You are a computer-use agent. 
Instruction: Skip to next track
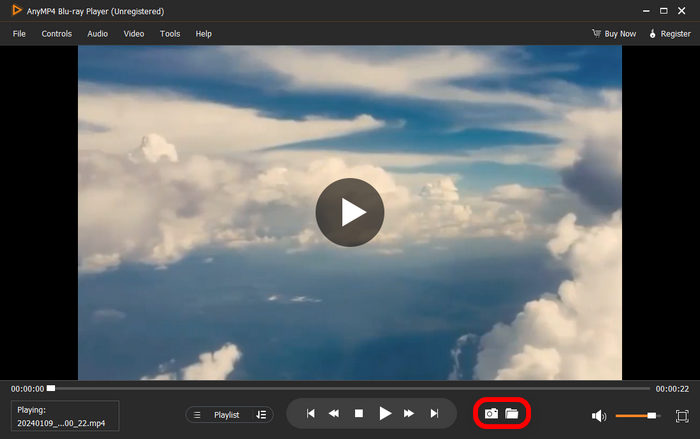click(x=434, y=413)
